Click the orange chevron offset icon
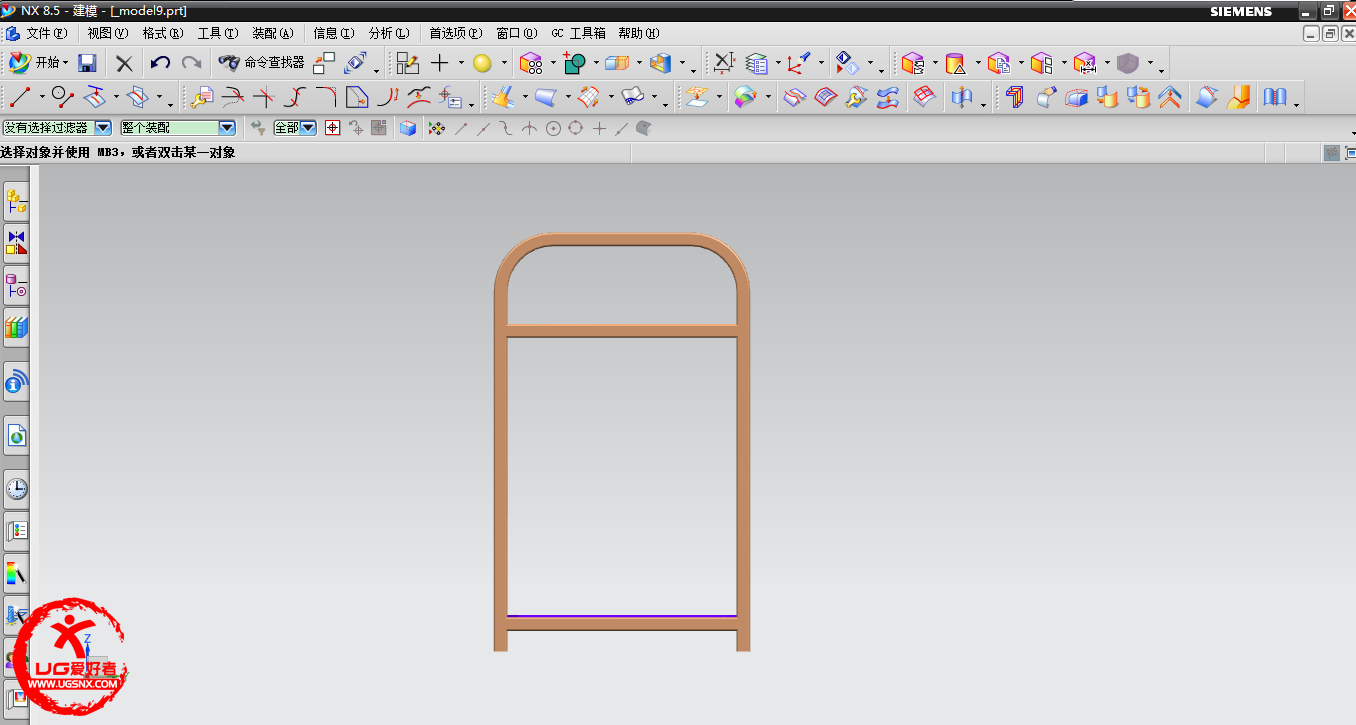Screen dimensions: 1356x725 tap(1170, 97)
